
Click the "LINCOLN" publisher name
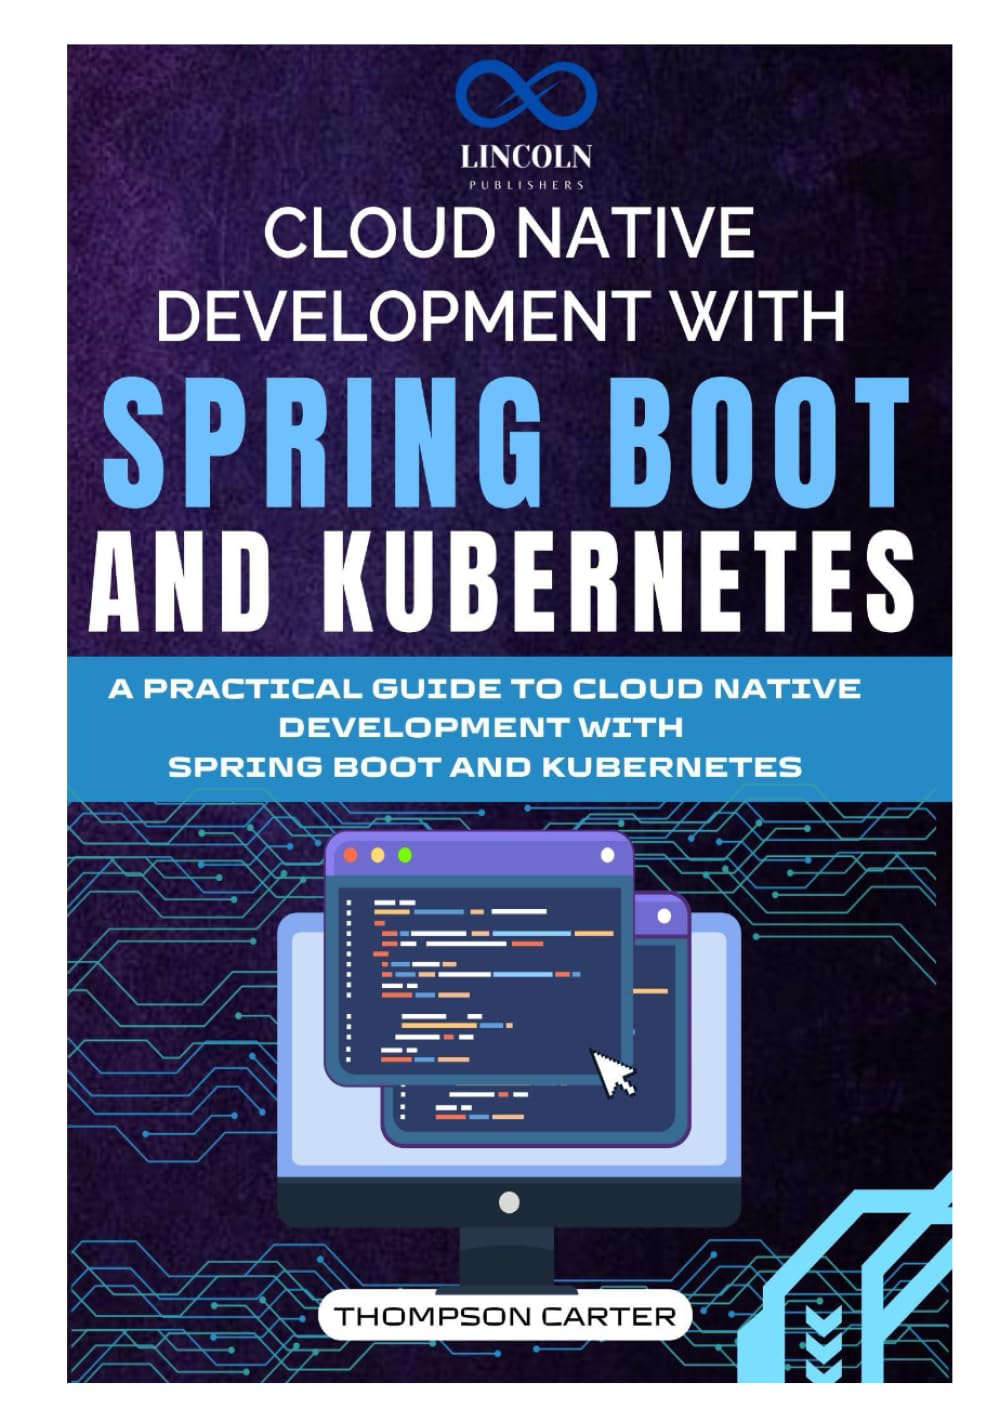(526, 157)
